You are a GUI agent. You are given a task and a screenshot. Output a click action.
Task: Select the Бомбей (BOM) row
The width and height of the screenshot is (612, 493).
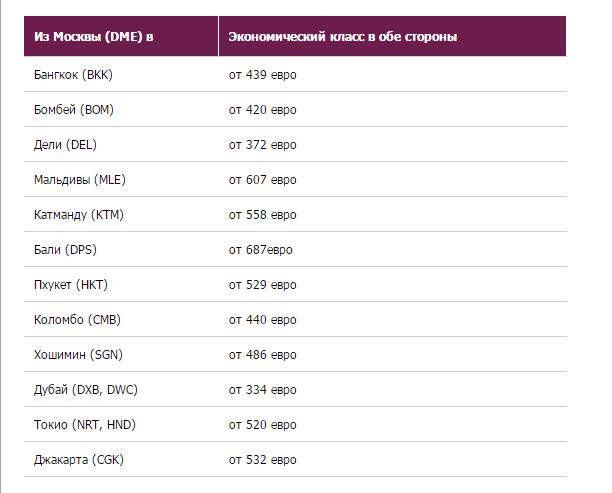[x=295, y=110]
